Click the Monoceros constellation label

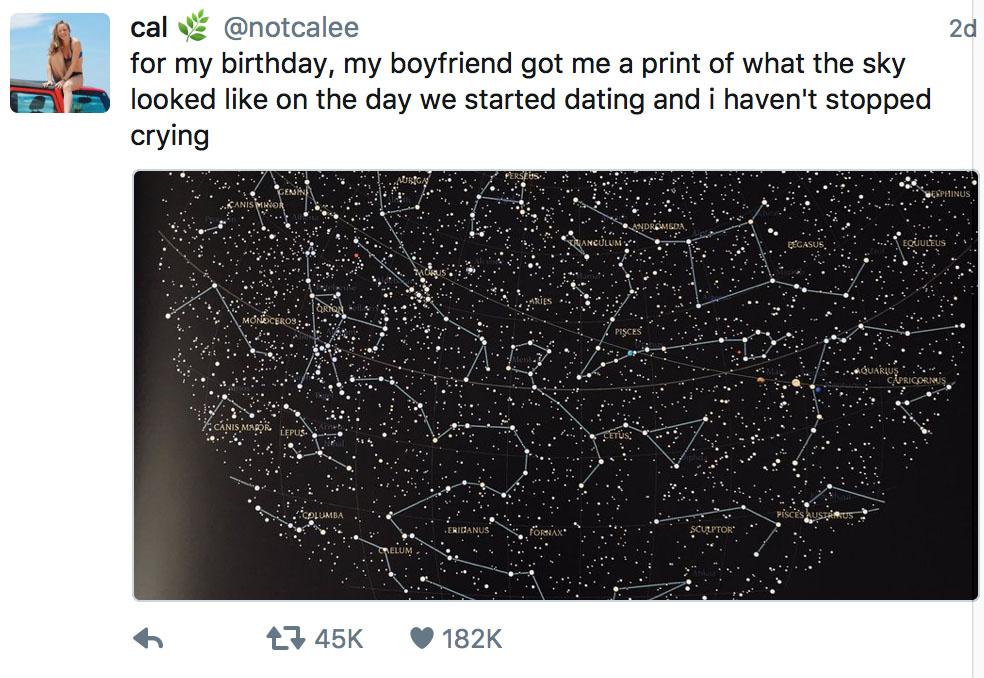270,321
